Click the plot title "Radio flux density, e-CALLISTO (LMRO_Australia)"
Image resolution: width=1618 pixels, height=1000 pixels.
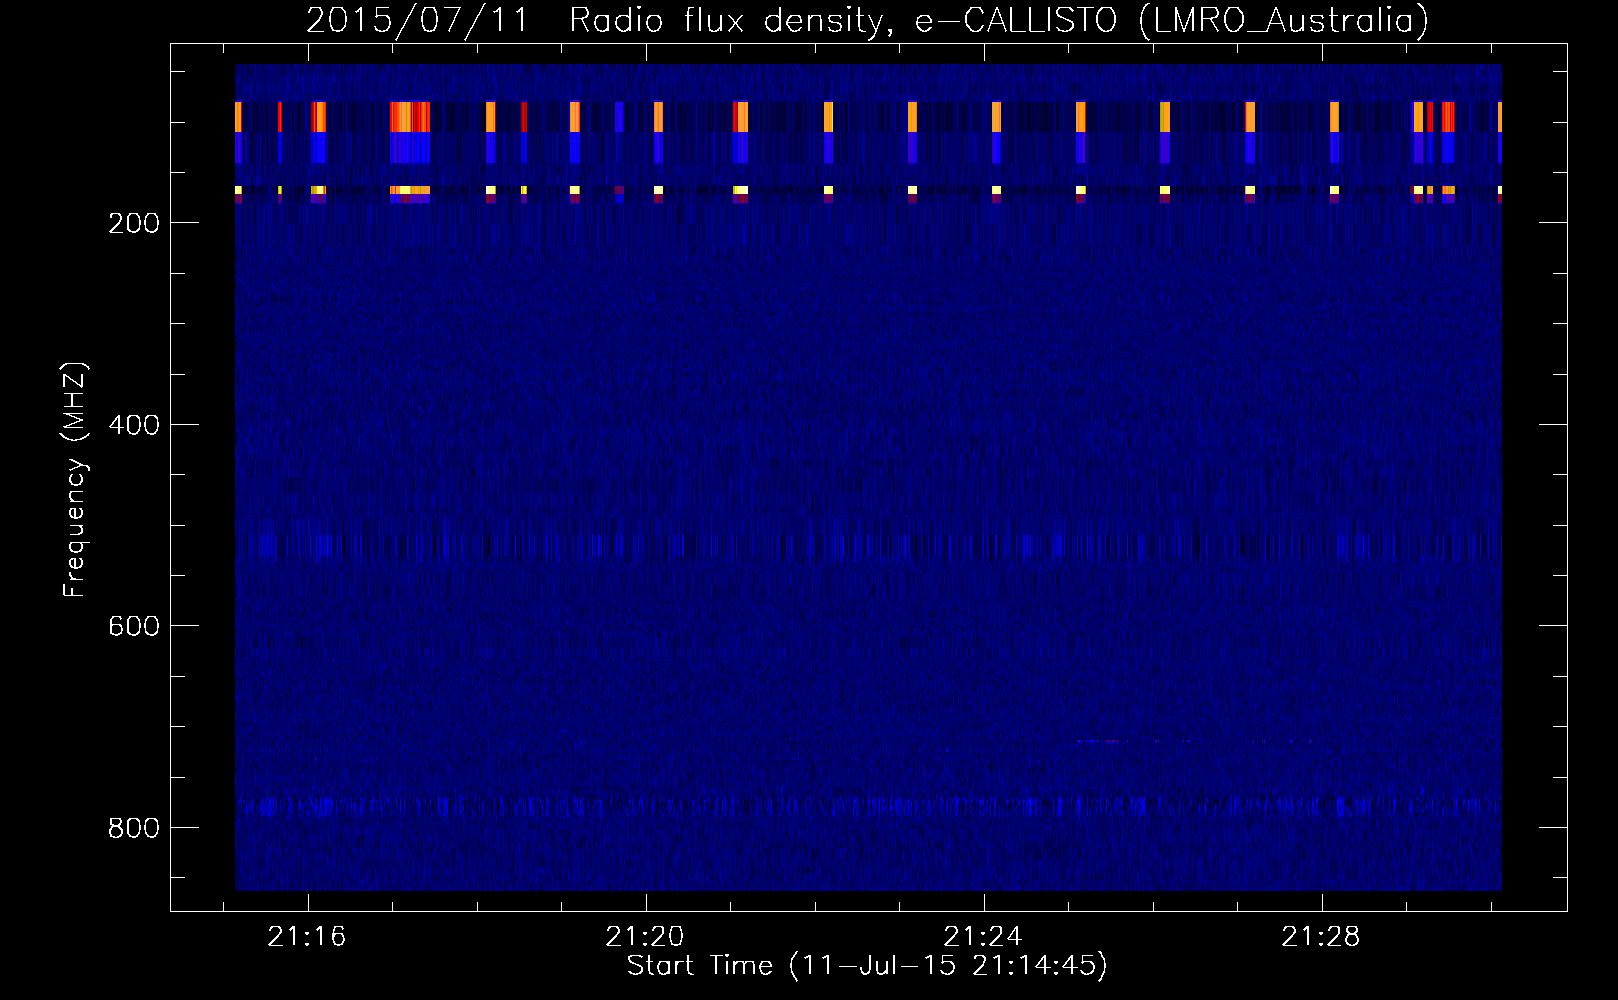(999, 20)
